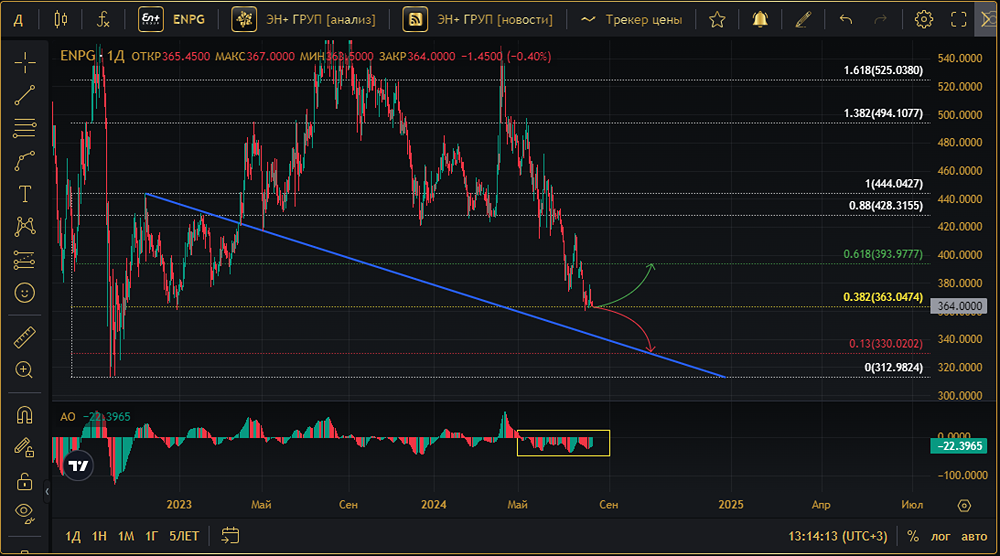Viewport: 1000px width, 556px height.
Task: Click the TradingView logo badge
Action: click(78, 466)
